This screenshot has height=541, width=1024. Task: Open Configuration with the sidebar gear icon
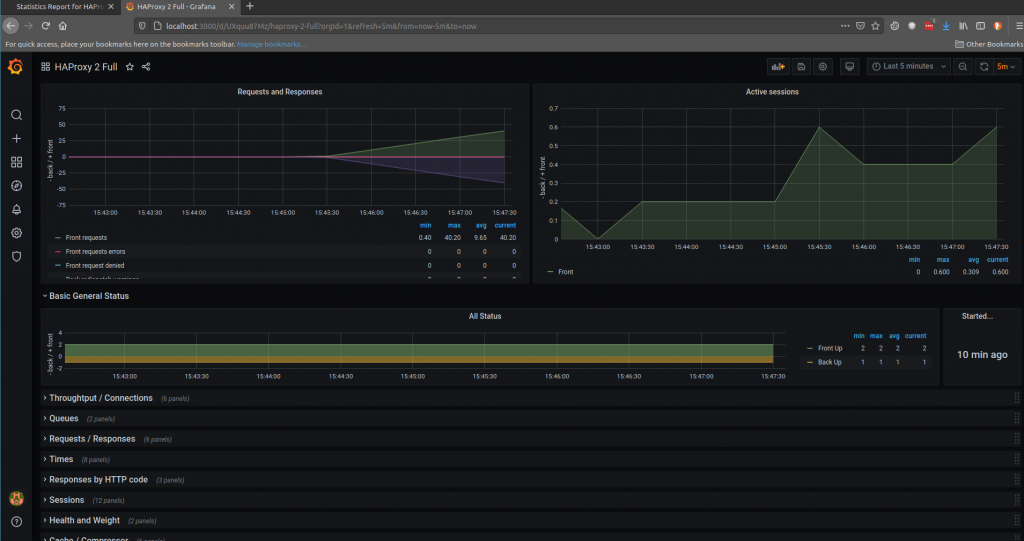pyautogui.click(x=16, y=233)
